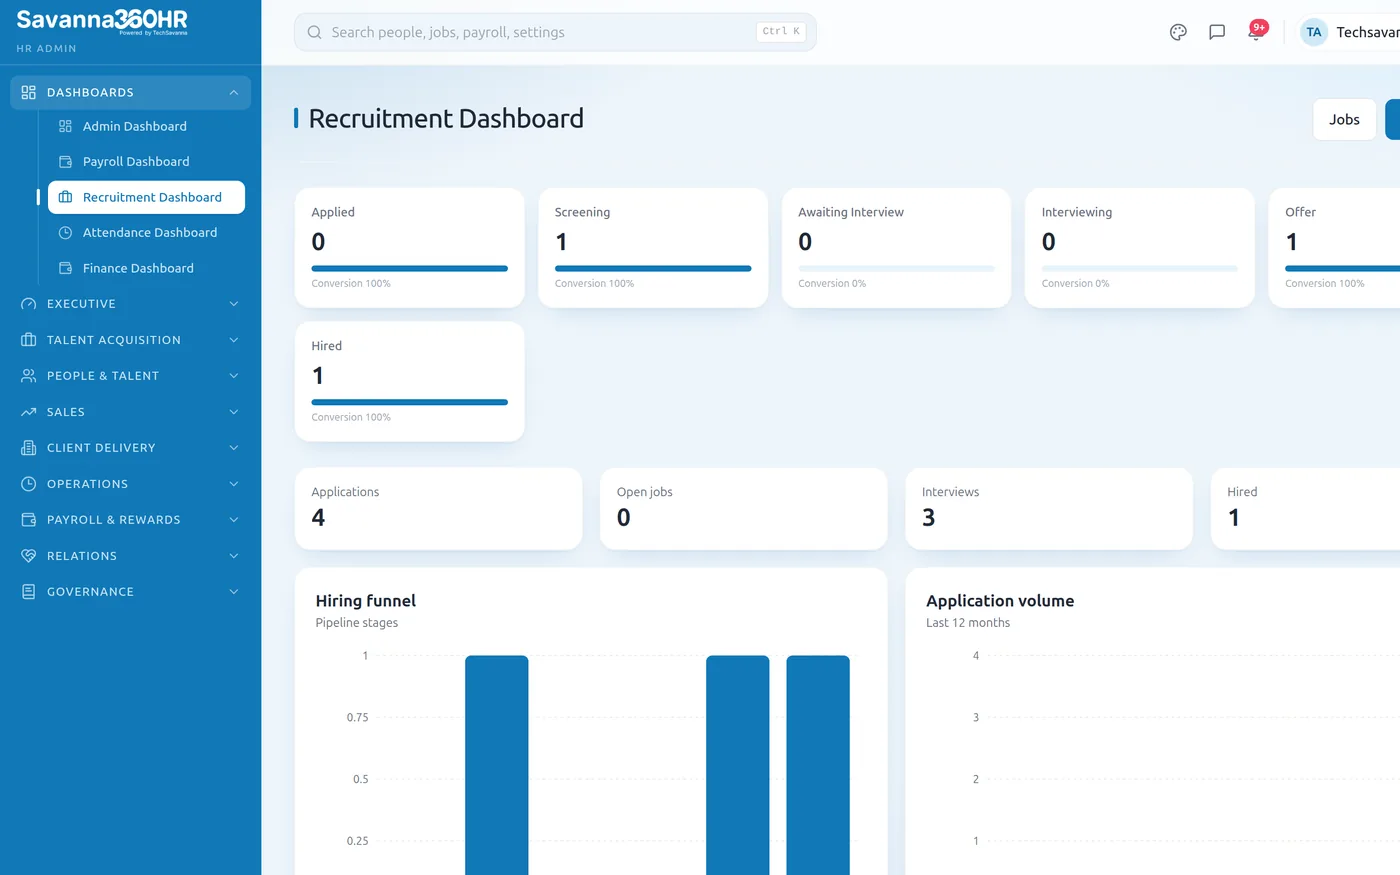Click the People & Talent users icon
The height and width of the screenshot is (875, 1400).
28,376
